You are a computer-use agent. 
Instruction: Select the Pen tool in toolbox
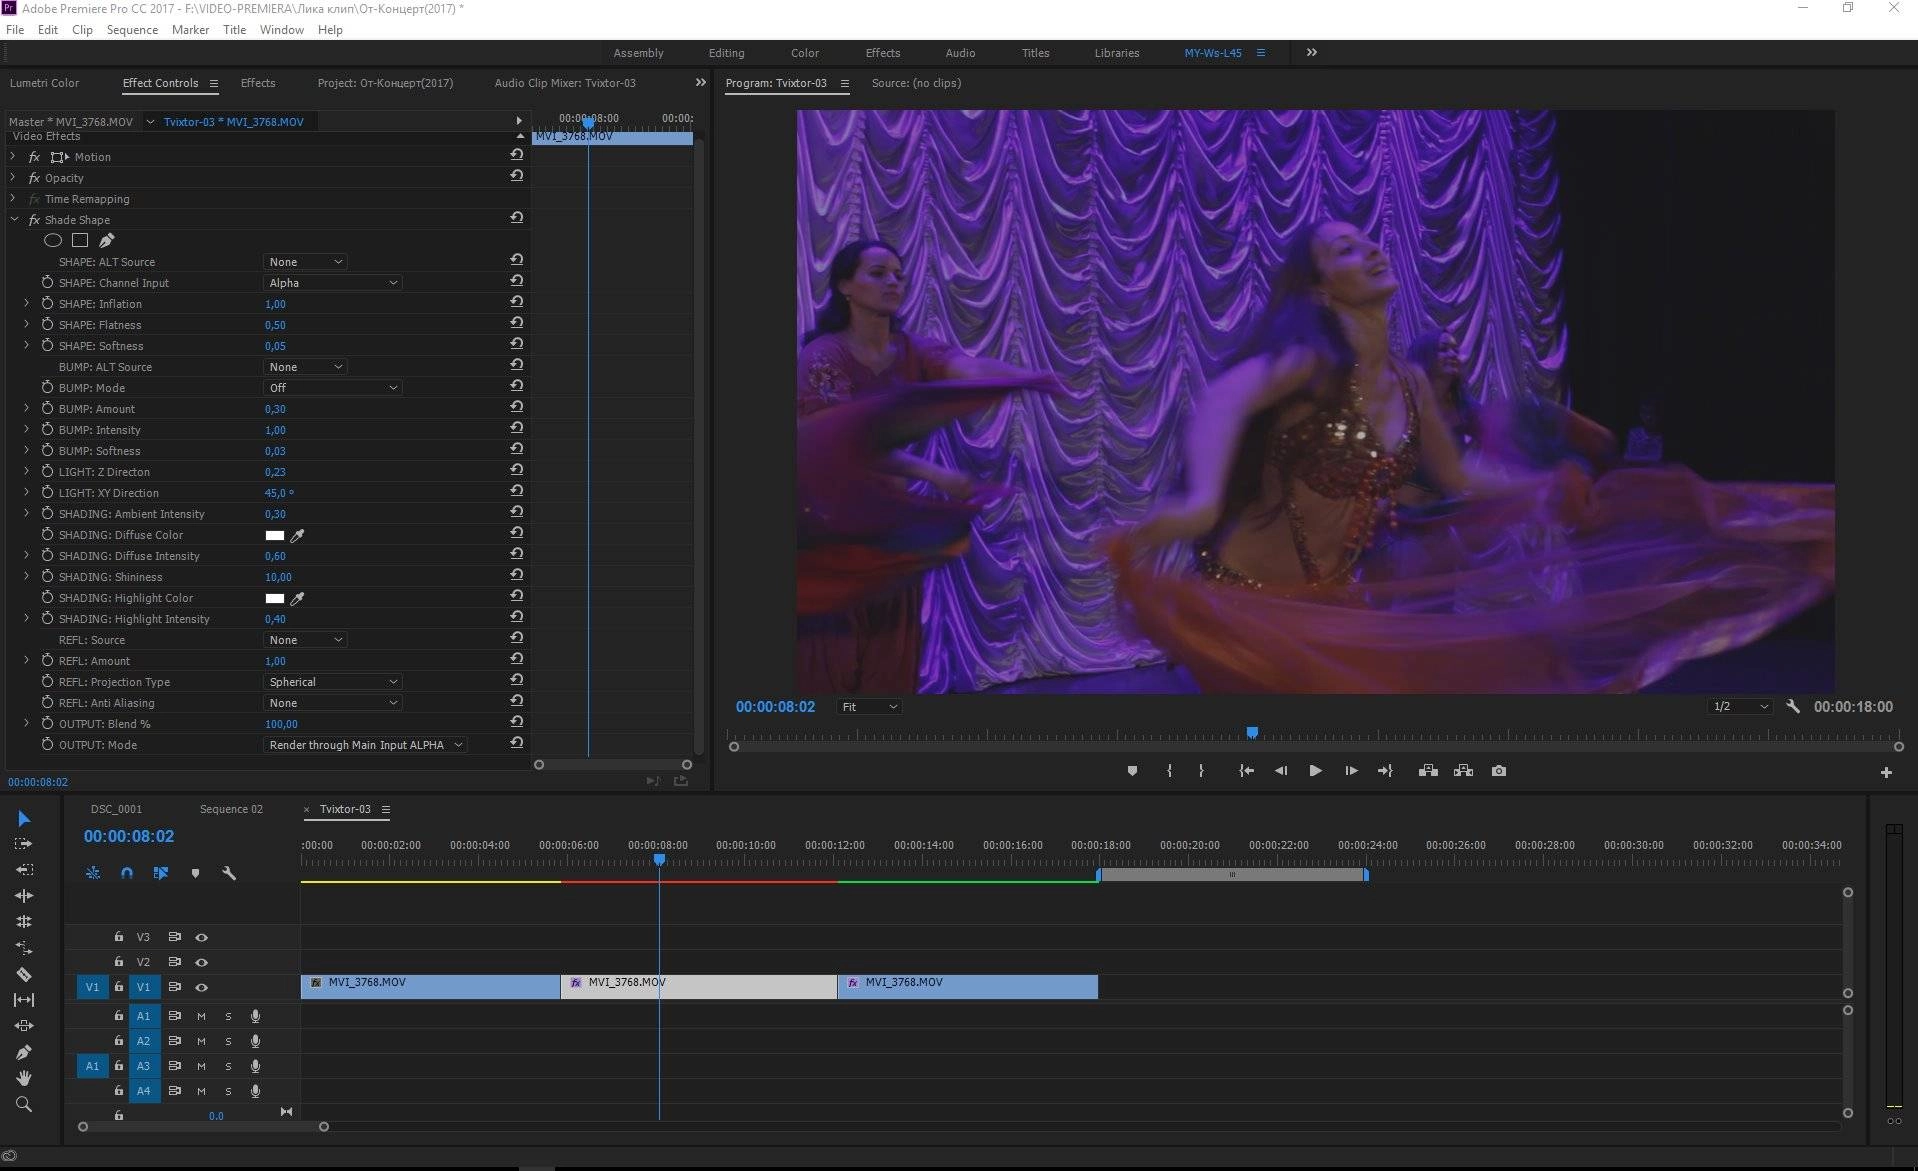24,1052
